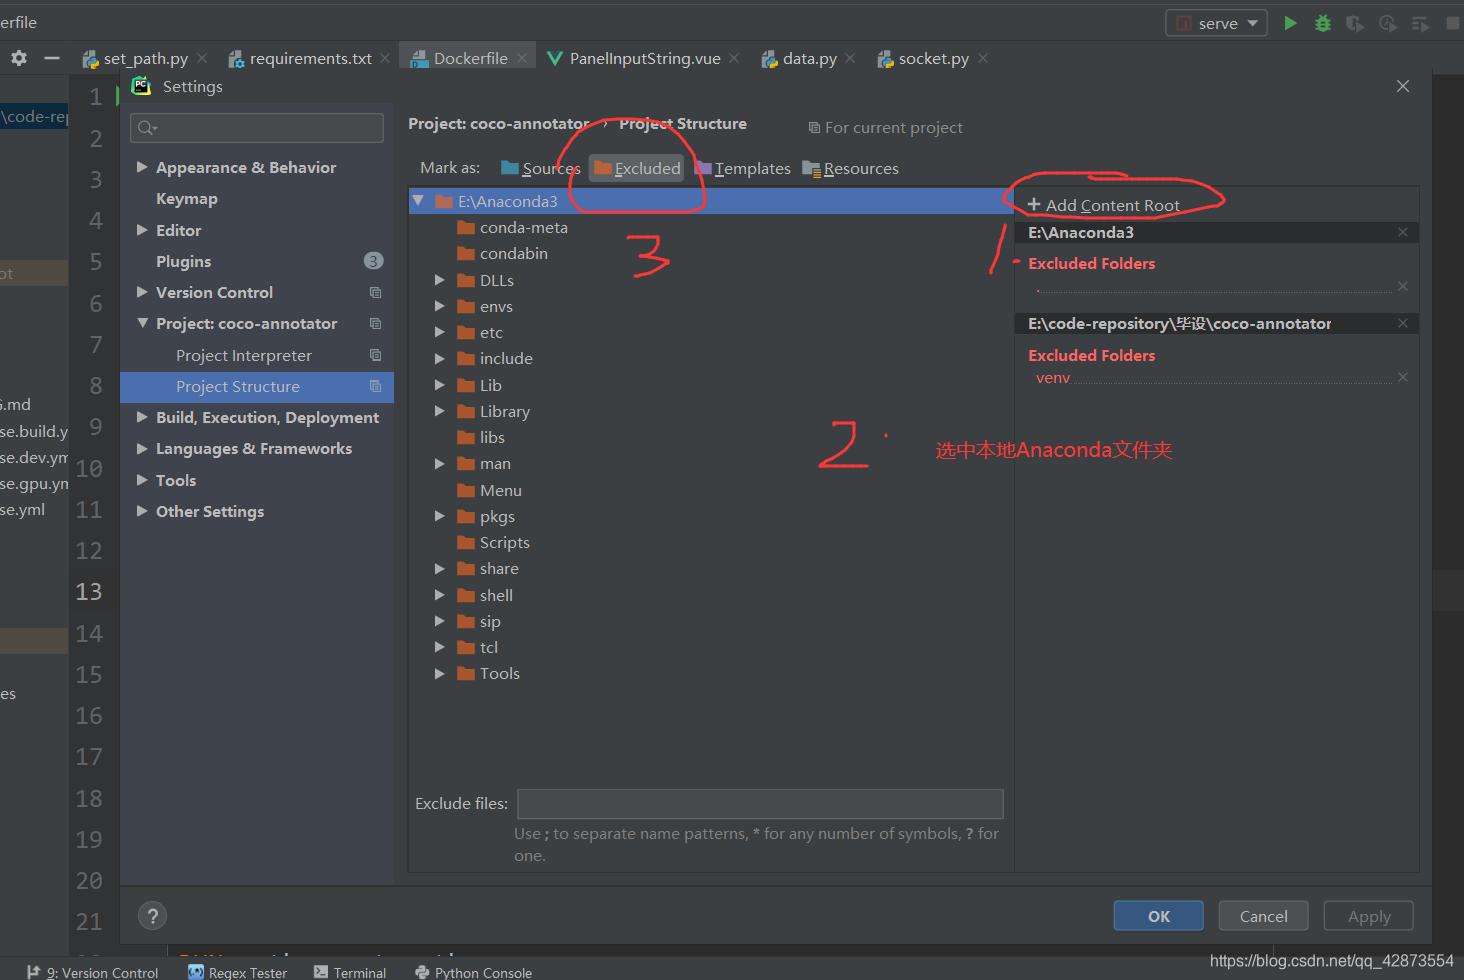The width and height of the screenshot is (1464, 980).
Task: Click inside the Exclude files field
Action: (760, 803)
